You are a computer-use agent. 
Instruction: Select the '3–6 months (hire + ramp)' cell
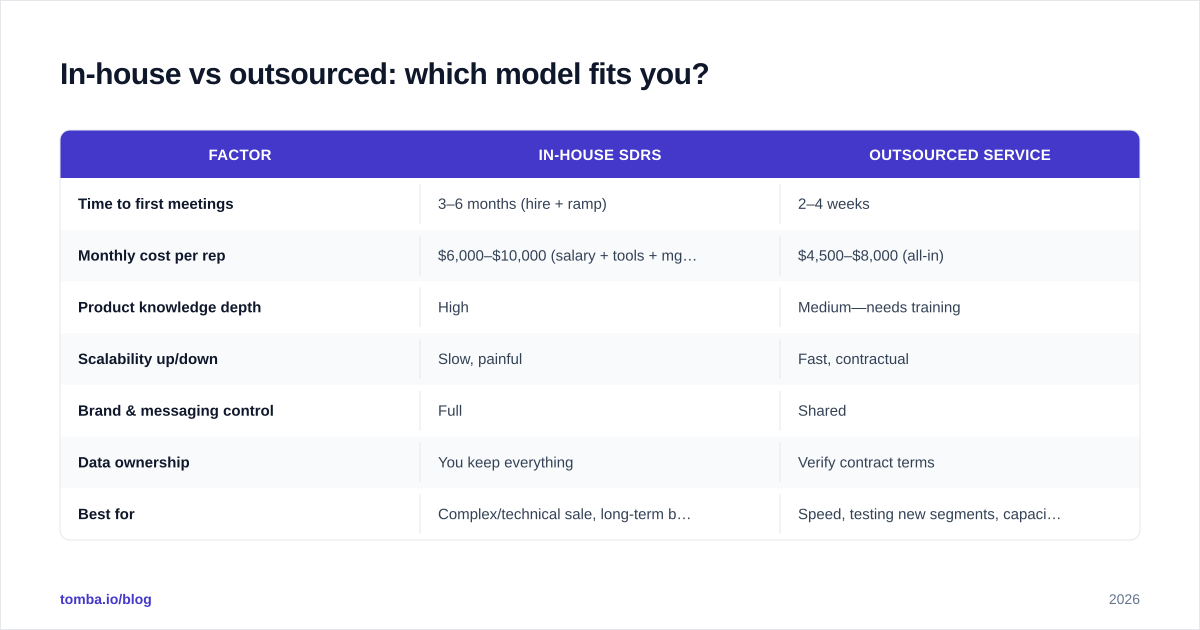600,204
